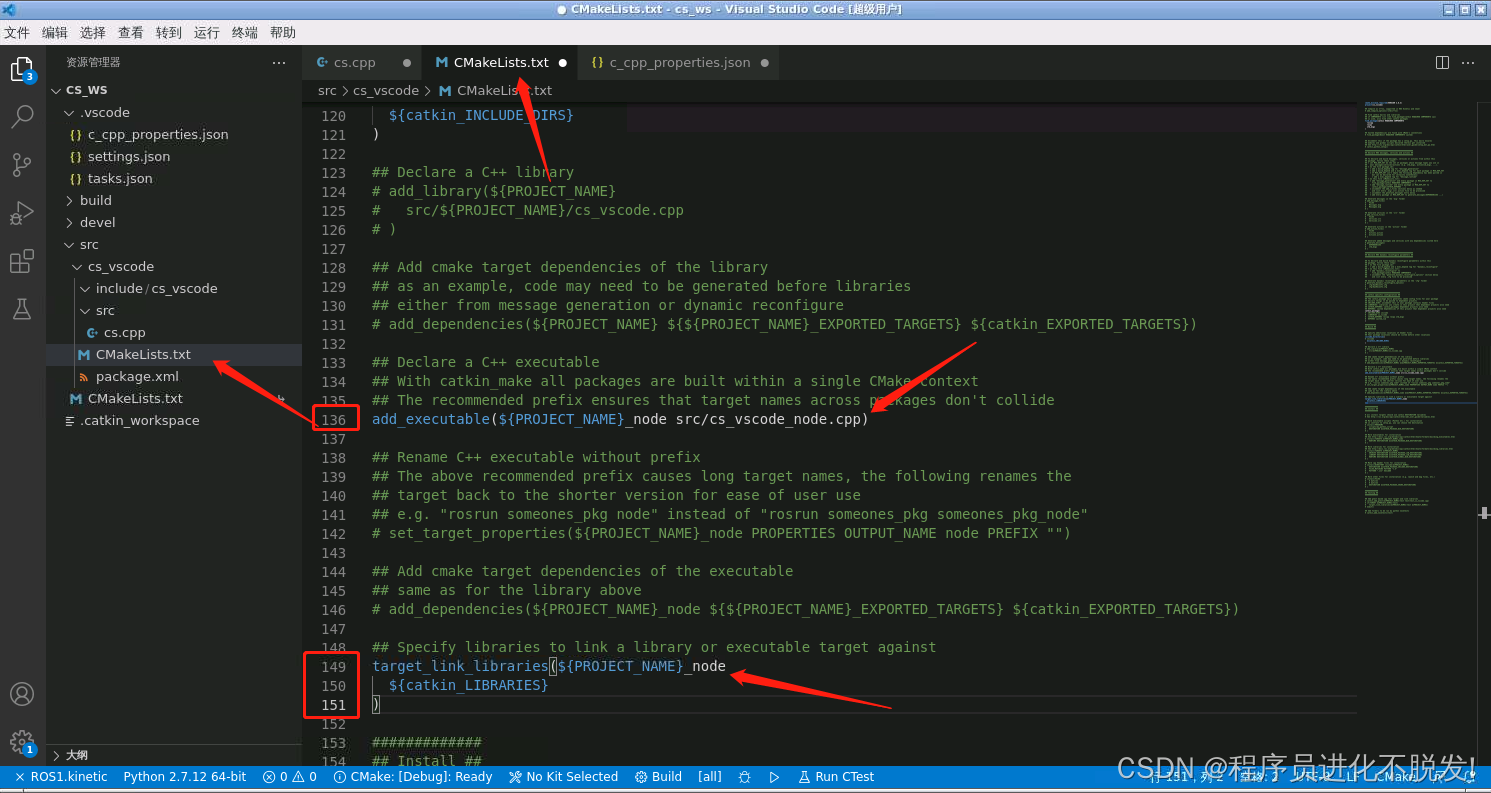Image resolution: width=1491 pixels, height=793 pixels.
Task: Open the 选择 menu
Action: click(93, 33)
